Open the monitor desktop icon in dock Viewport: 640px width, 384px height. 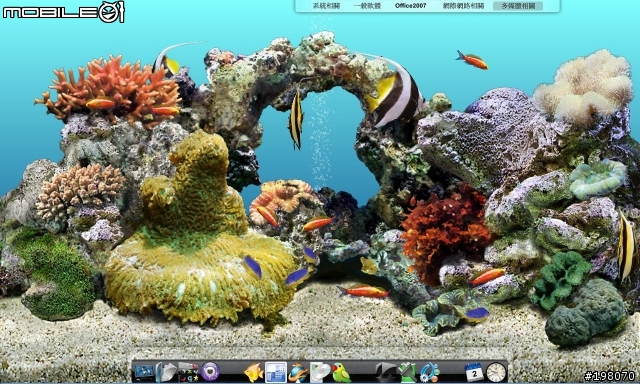145,372
